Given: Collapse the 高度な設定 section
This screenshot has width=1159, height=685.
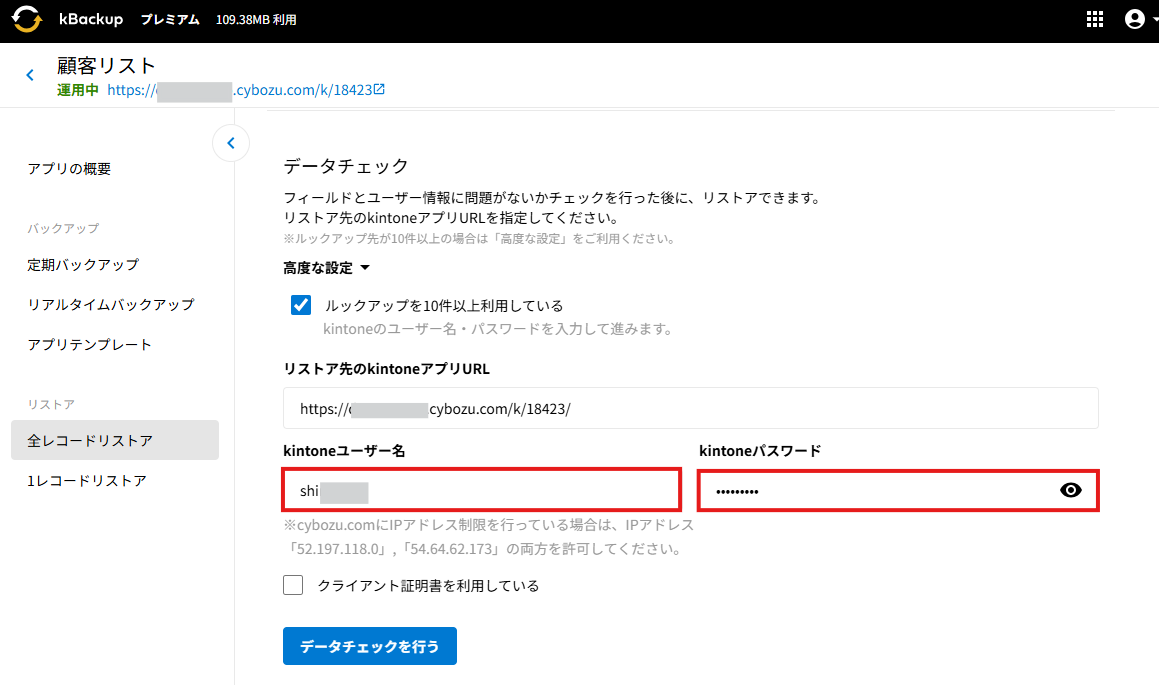Looking at the screenshot, I should [x=327, y=267].
